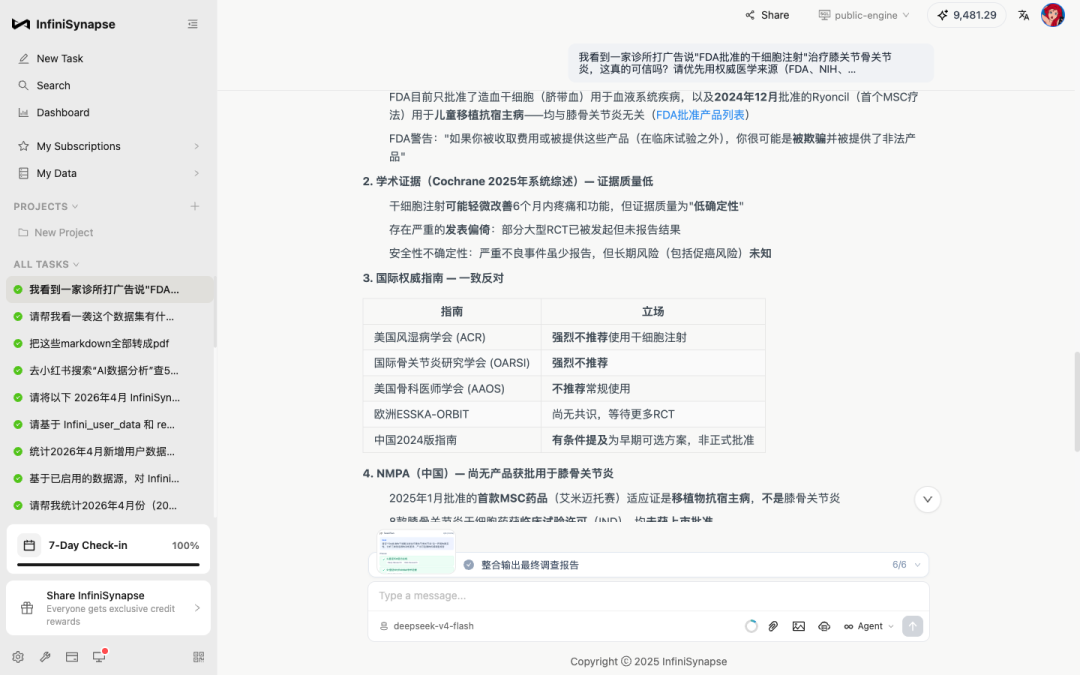This screenshot has width=1080, height=675.
Task: Open the public-engine dropdown
Action: coord(864,15)
